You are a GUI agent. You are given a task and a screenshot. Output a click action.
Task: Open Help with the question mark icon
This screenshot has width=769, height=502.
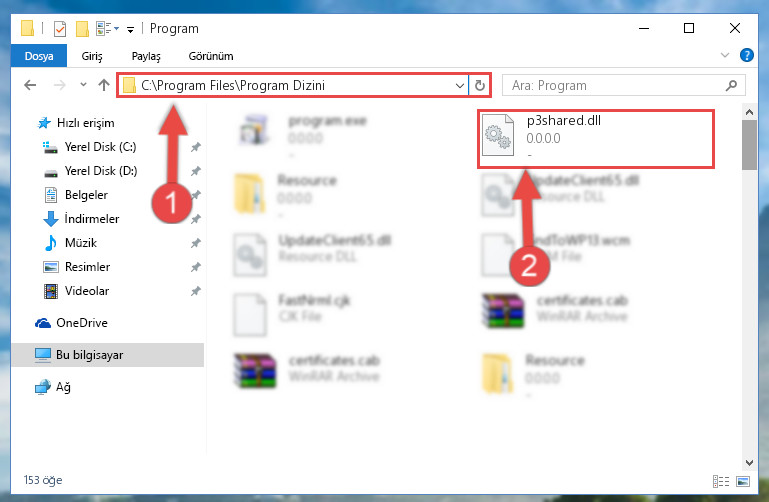[746, 55]
